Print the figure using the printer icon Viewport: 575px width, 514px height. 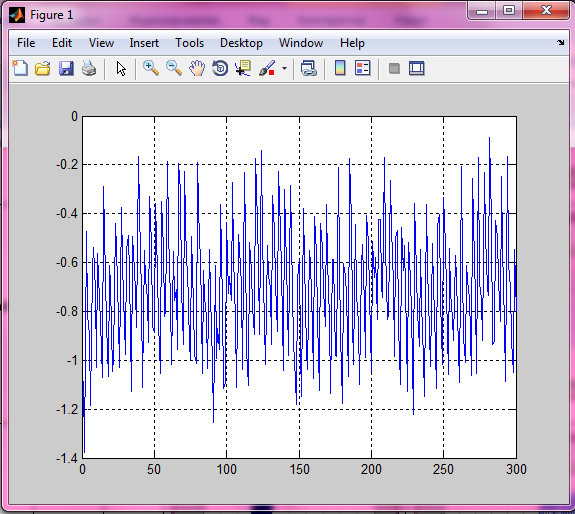(x=89, y=68)
